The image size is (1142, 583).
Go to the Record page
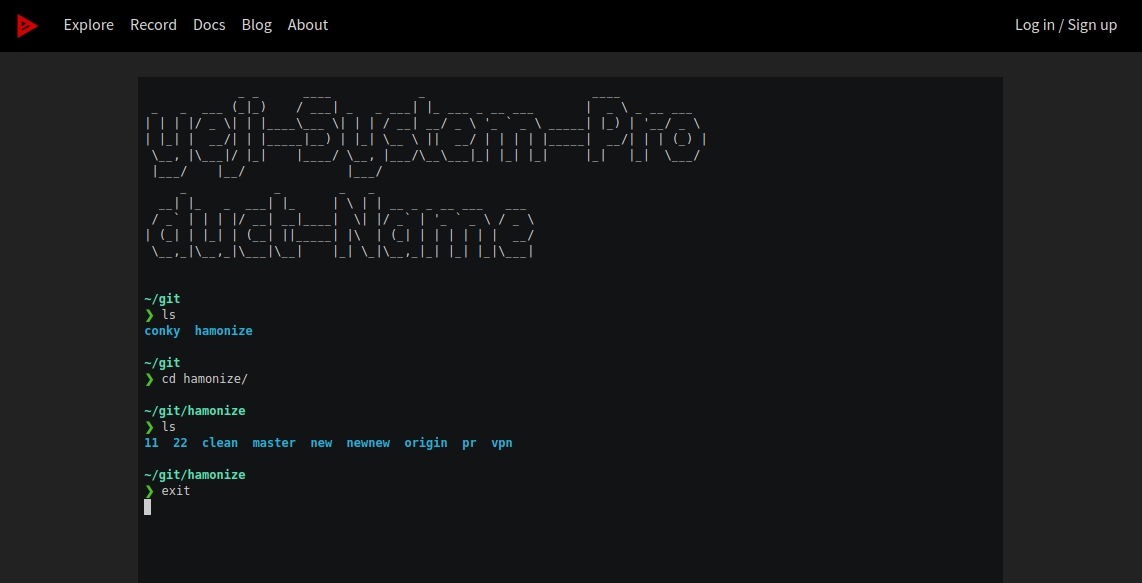153,25
